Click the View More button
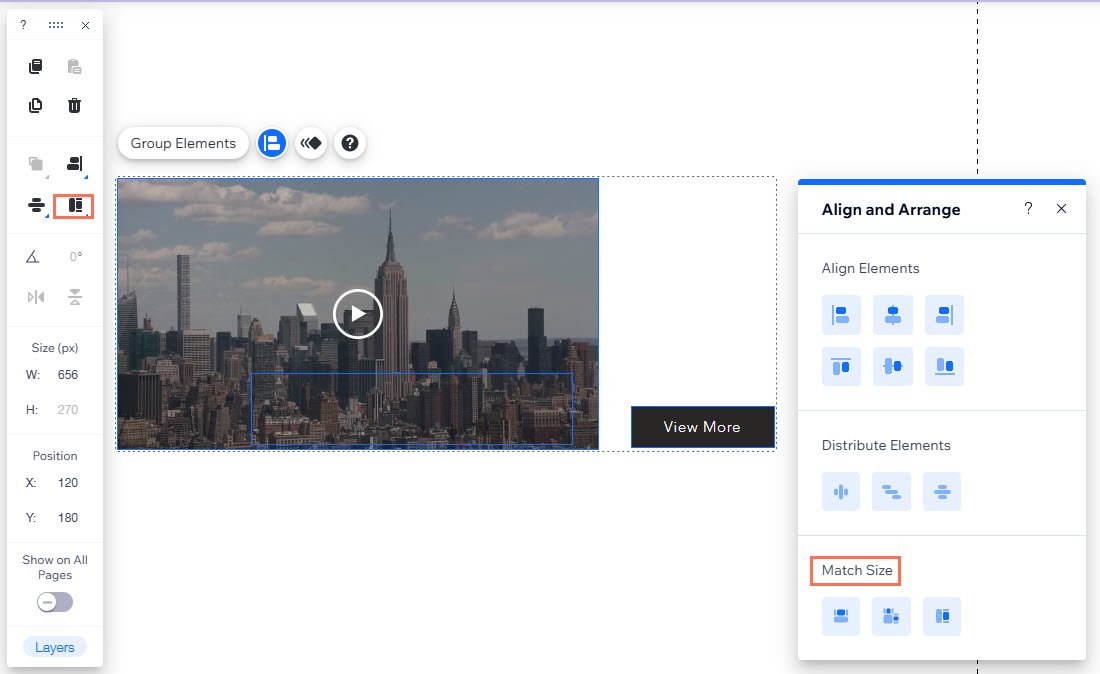Viewport: 1100px width, 674px height. coord(702,427)
